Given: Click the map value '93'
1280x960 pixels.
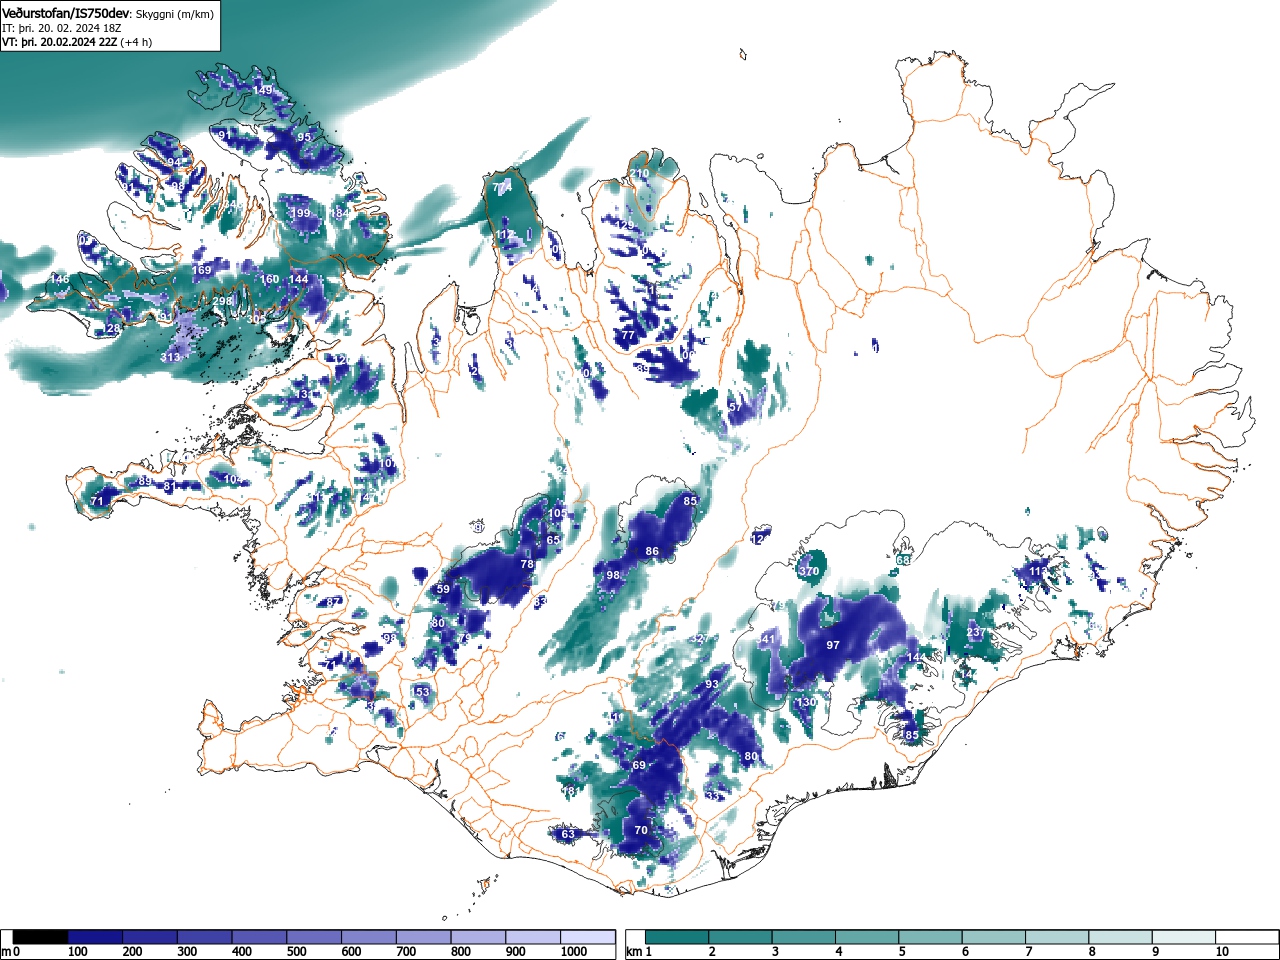Looking at the screenshot, I should pos(712,684).
